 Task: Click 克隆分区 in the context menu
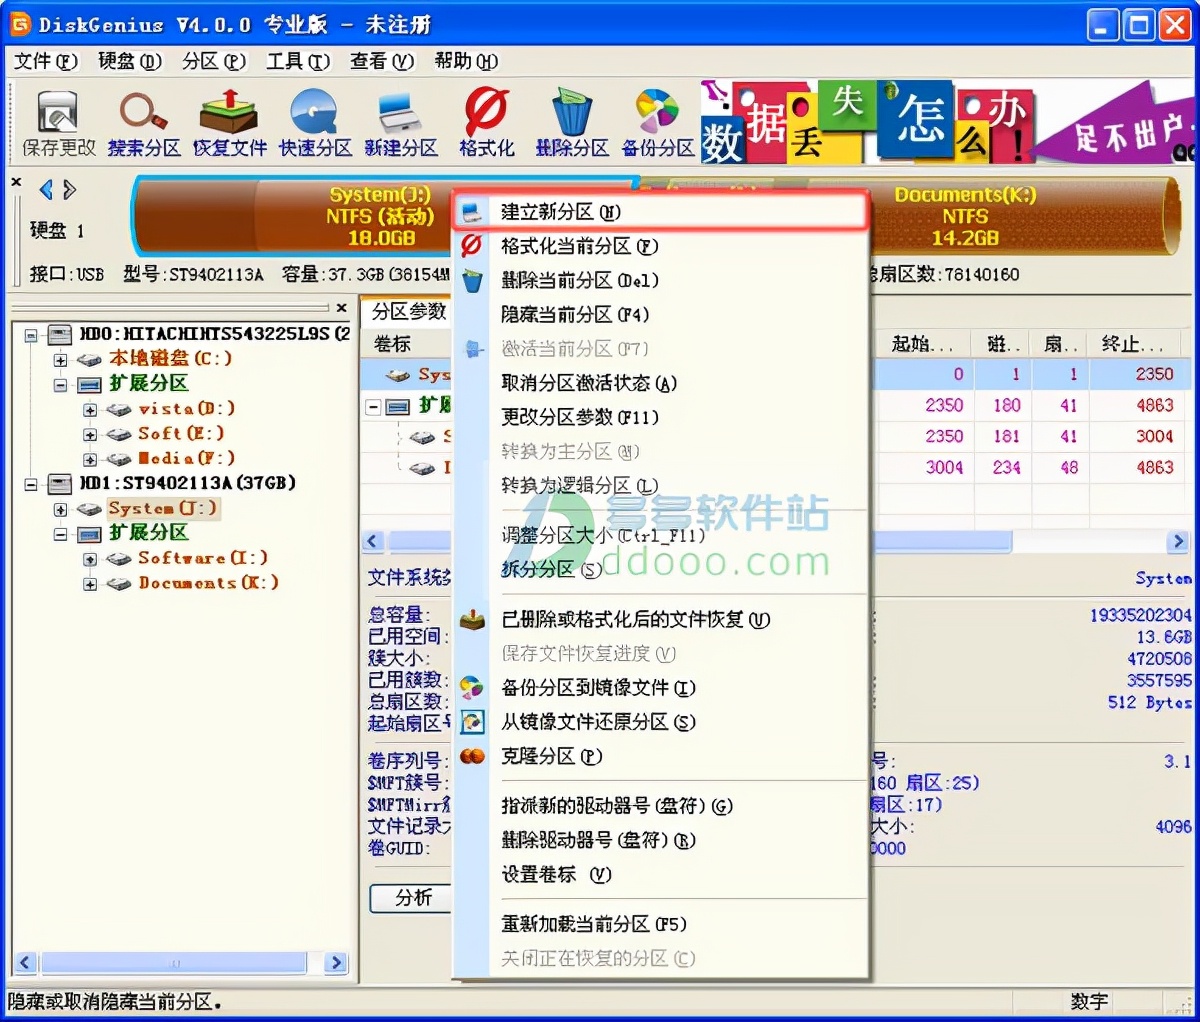coord(550,757)
